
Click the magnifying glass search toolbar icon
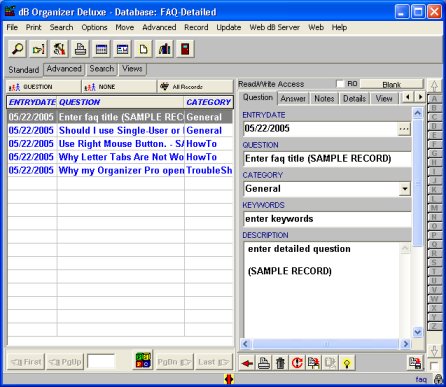[17, 49]
